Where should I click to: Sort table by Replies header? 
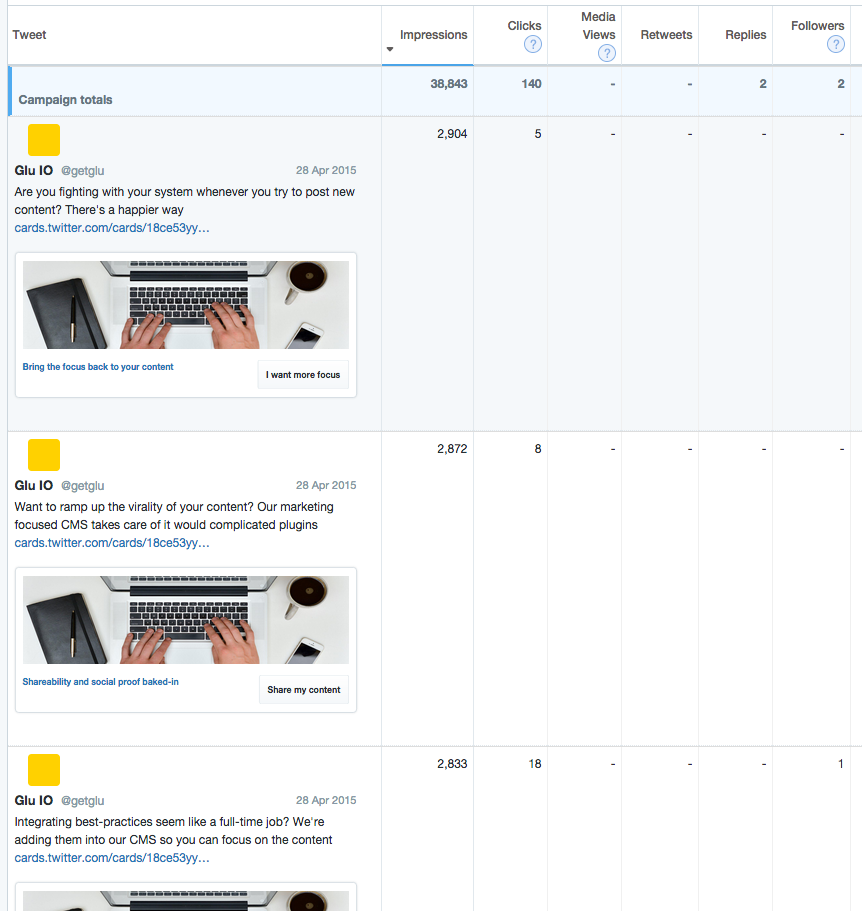coord(745,35)
